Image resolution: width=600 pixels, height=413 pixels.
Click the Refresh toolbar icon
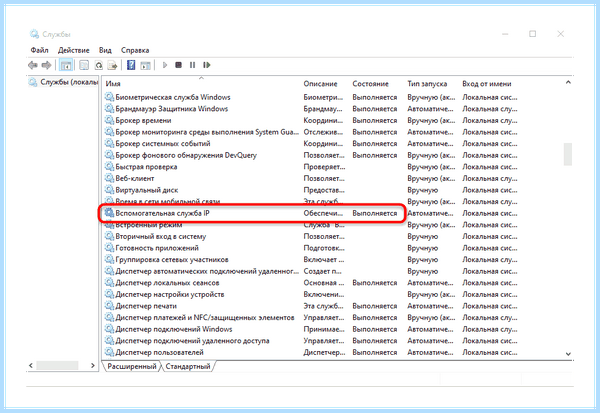coord(98,65)
